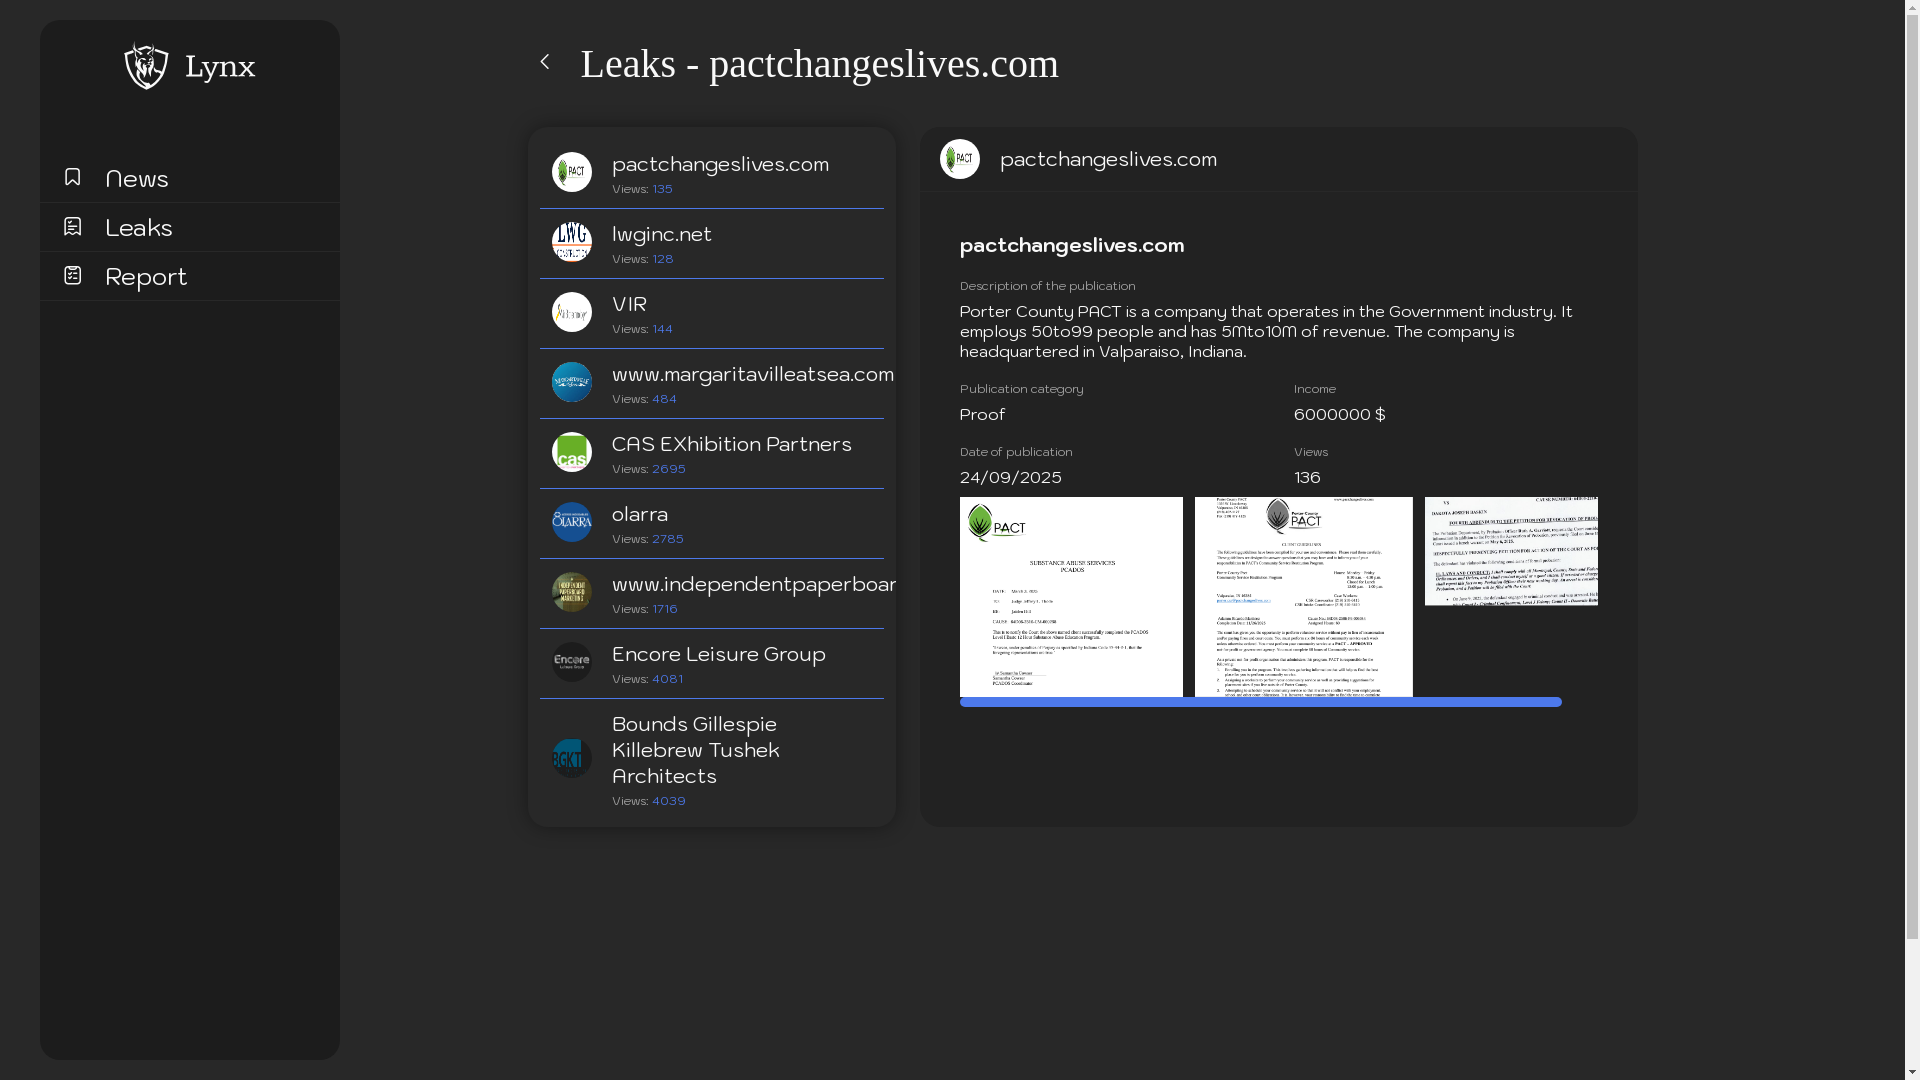Viewport: 1920px width, 1080px height.
Task: Open the third partially visible document thumbnail
Action: coord(1511,551)
